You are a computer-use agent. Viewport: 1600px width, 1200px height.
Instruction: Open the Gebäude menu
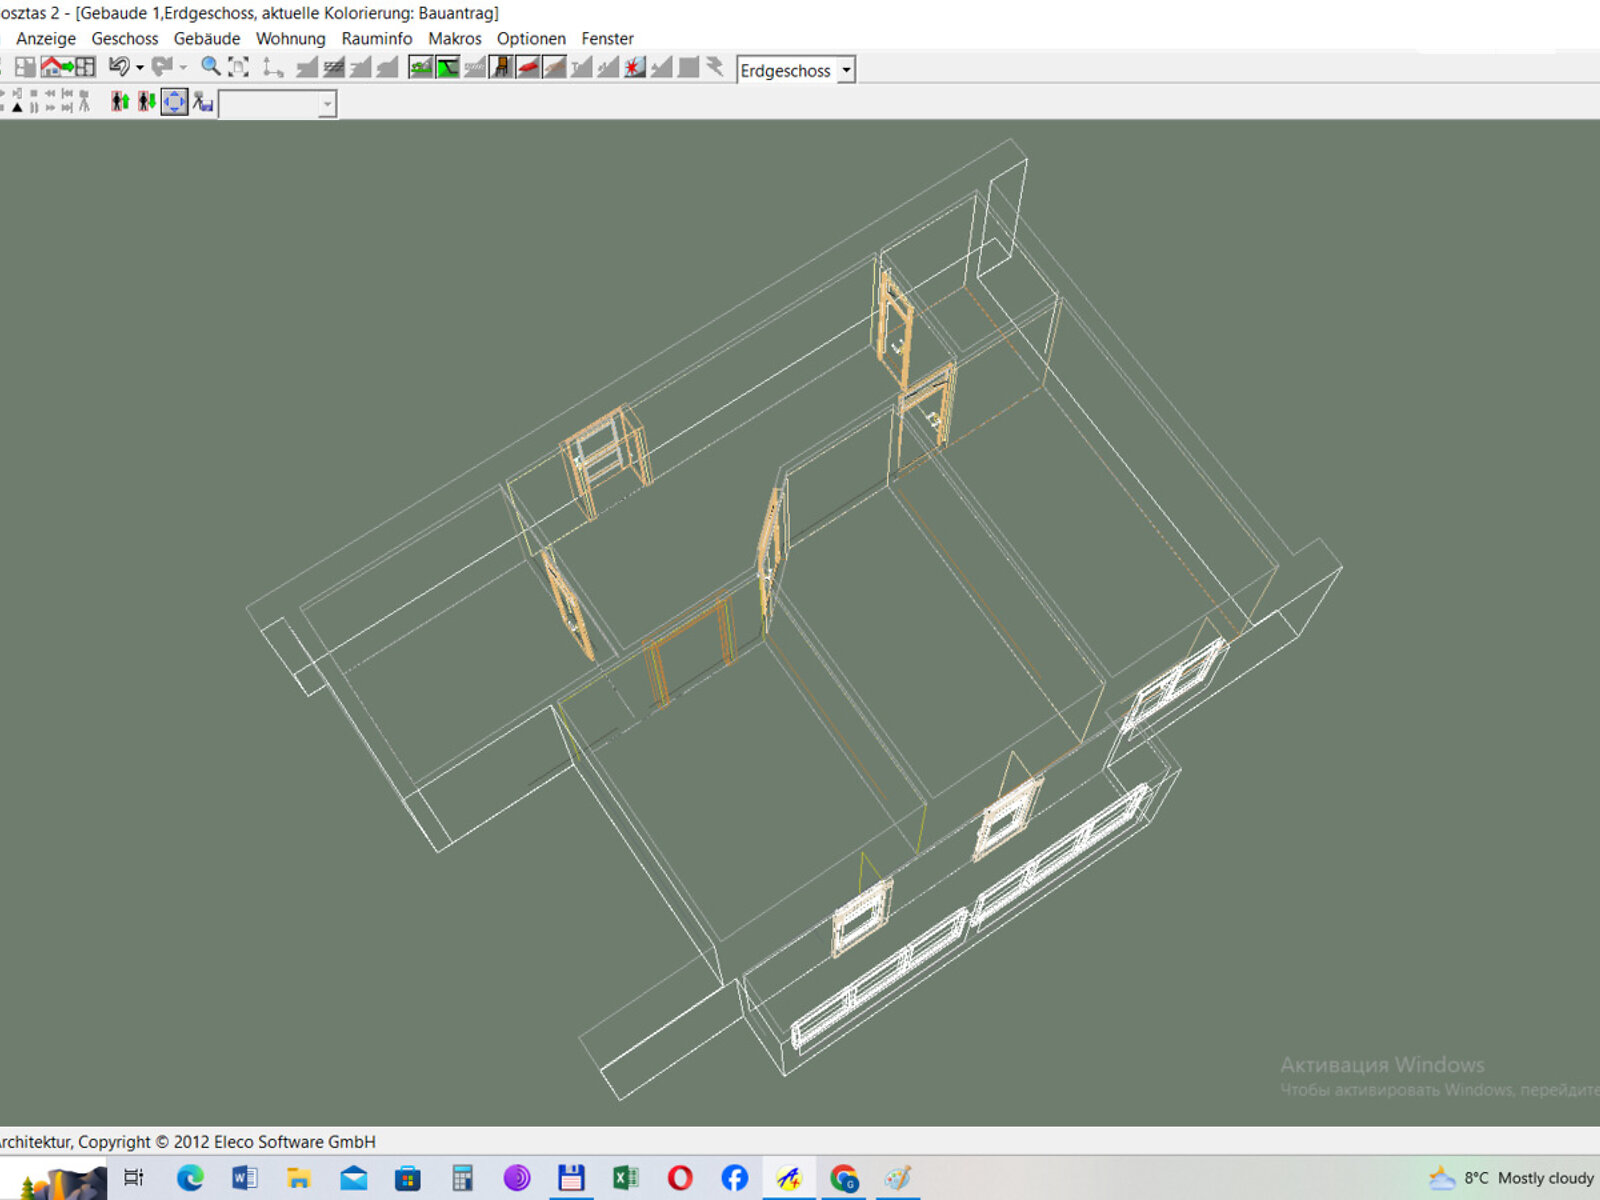207,38
